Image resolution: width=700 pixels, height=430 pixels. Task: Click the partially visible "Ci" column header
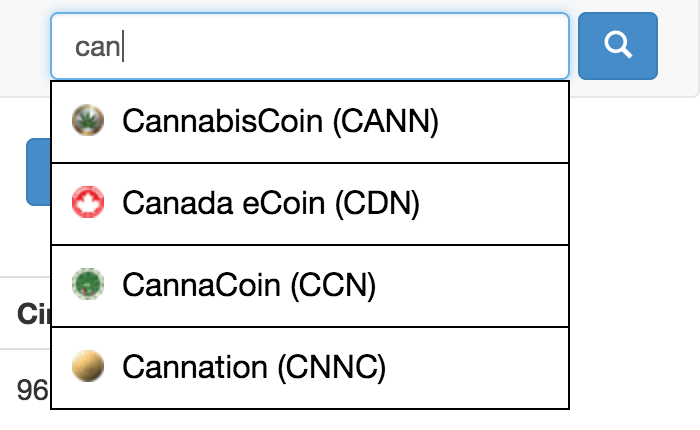point(34,313)
